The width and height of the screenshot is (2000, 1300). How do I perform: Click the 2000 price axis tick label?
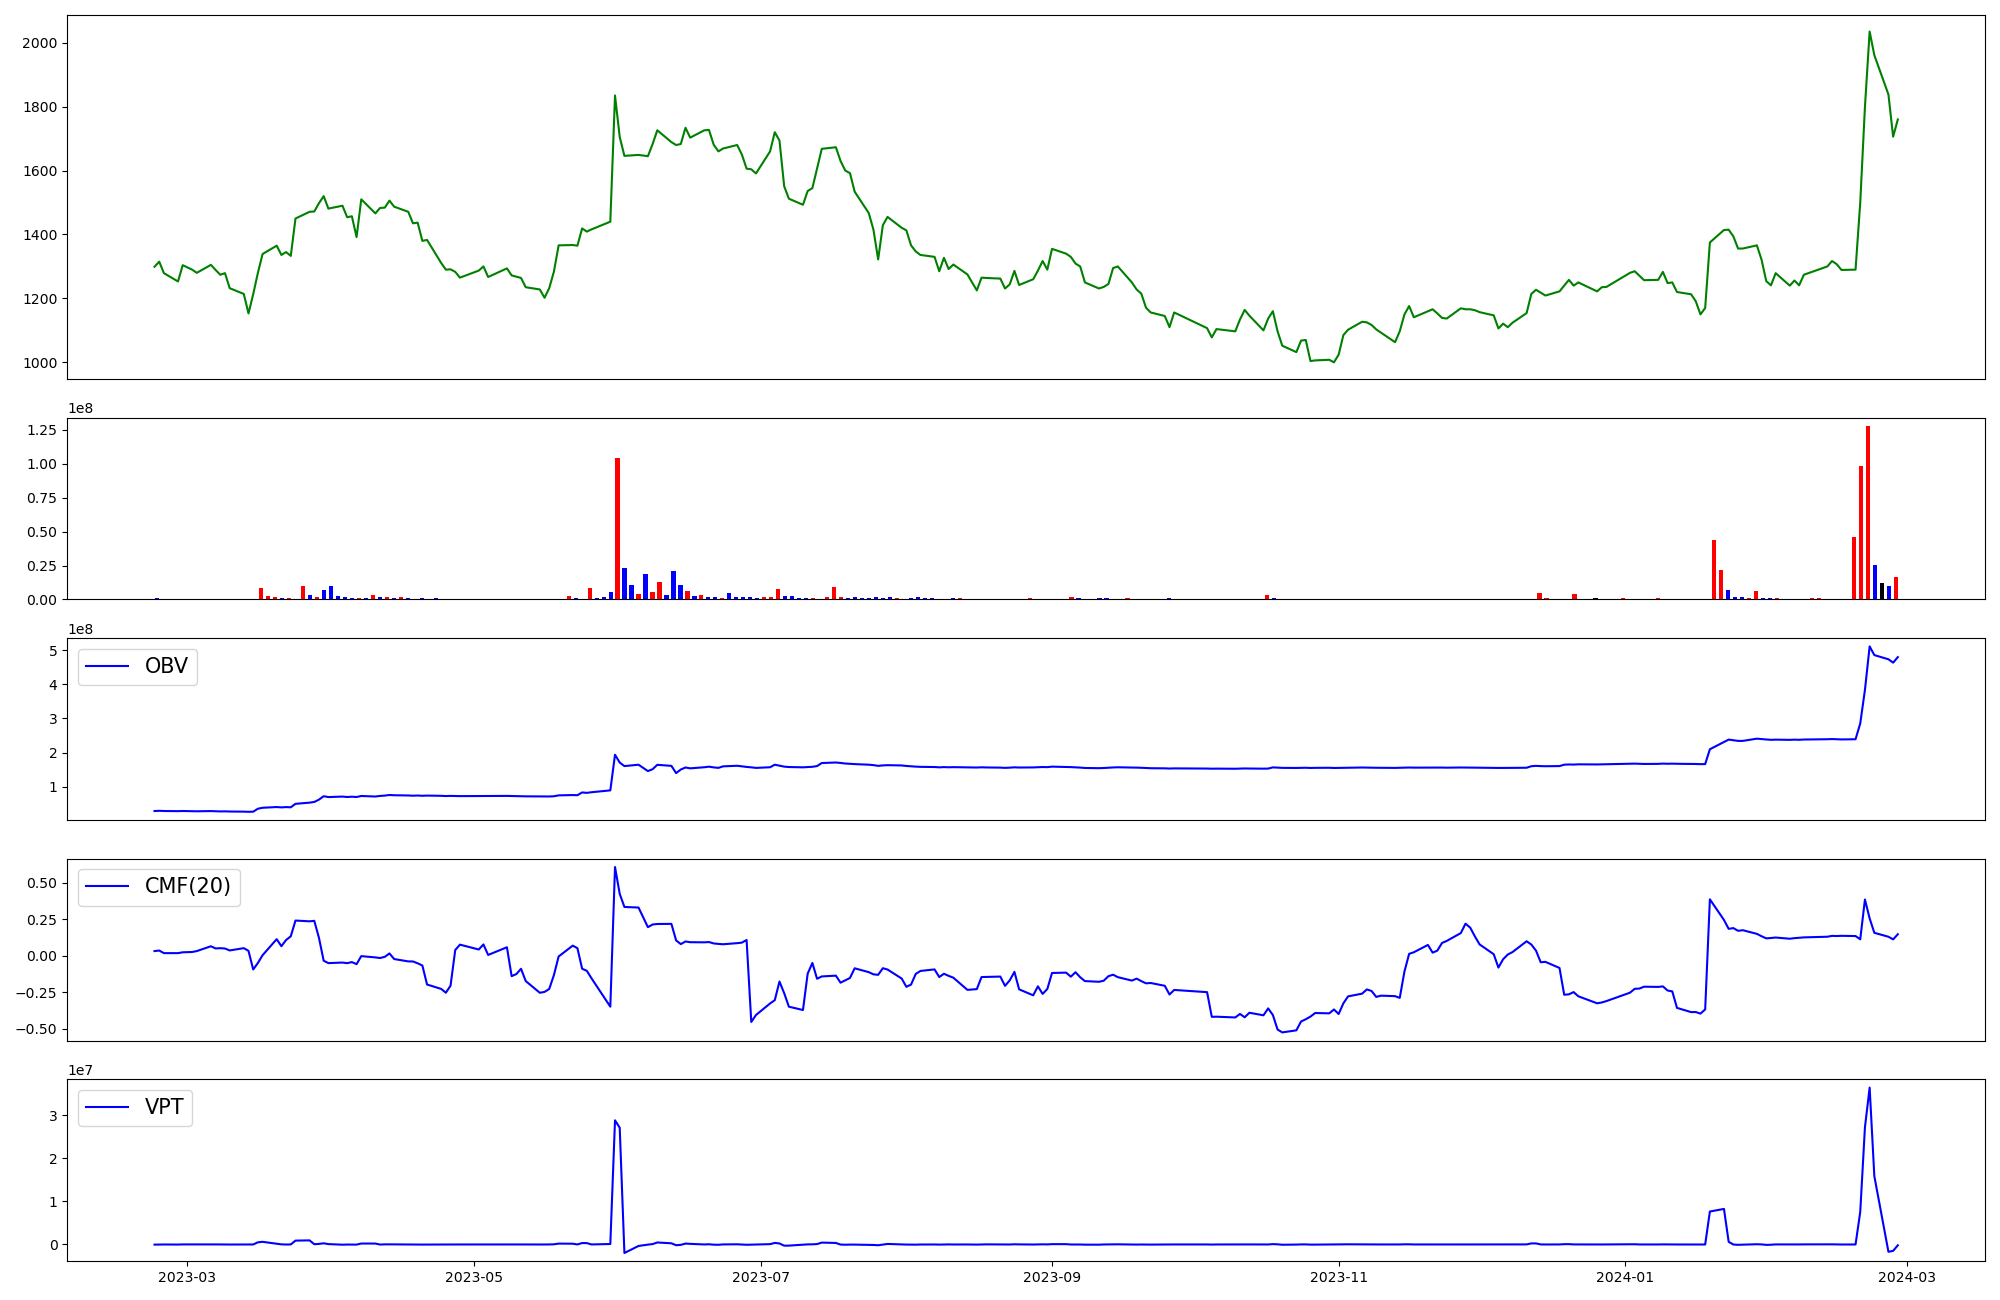click(x=39, y=43)
